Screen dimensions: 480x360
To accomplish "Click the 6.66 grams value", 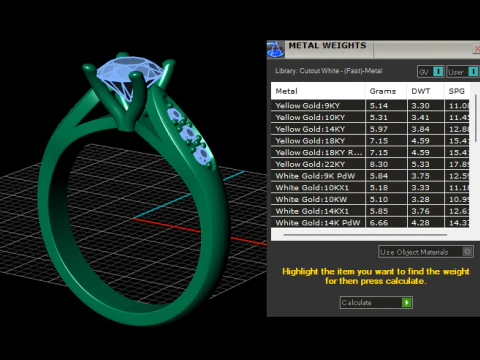I will [379, 222].
